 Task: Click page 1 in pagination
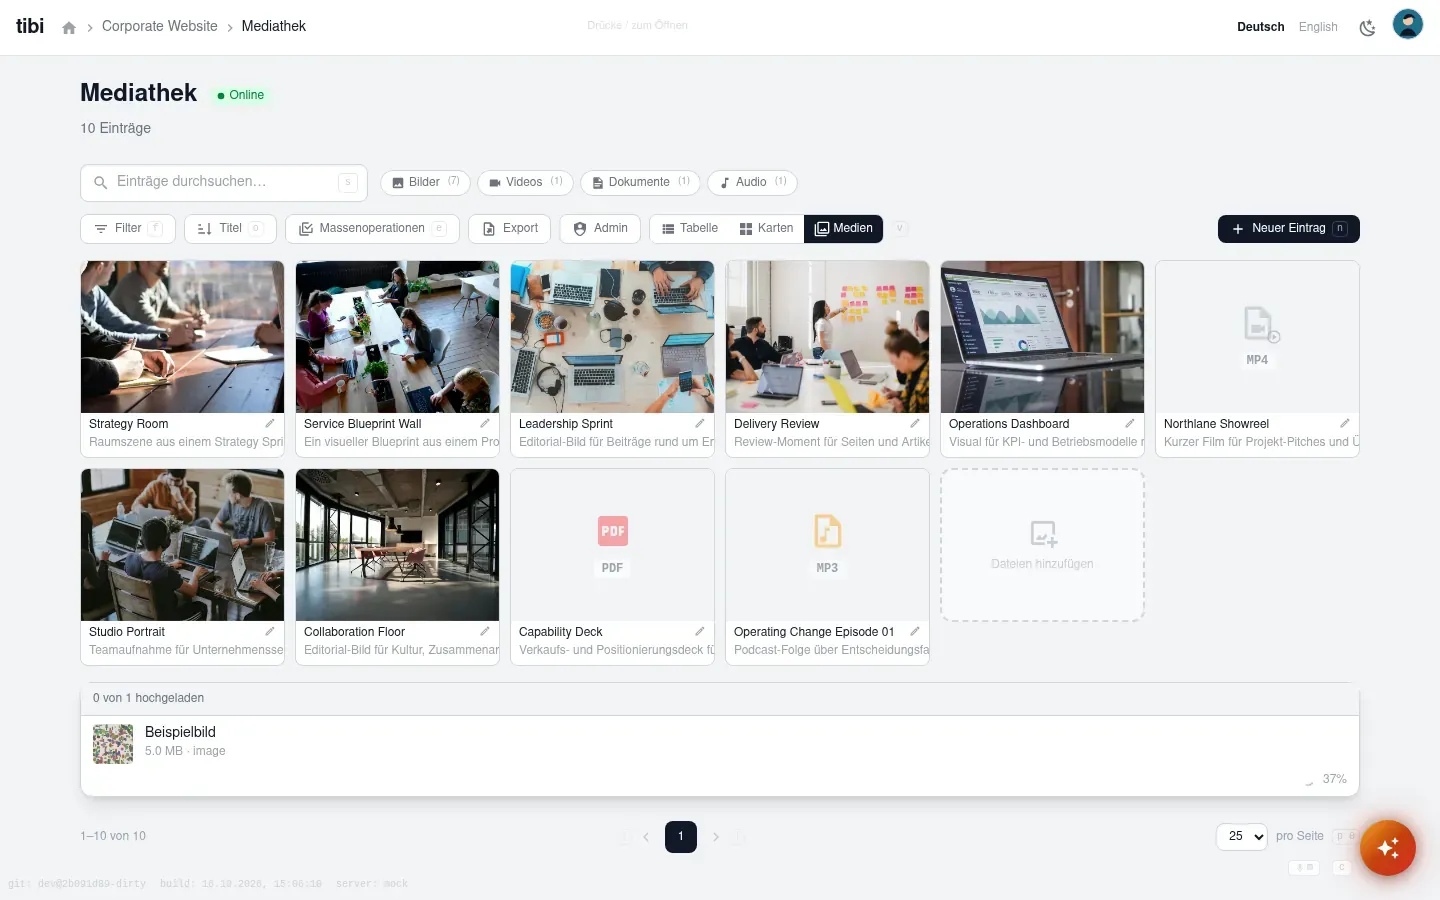[x=681, y=836]
